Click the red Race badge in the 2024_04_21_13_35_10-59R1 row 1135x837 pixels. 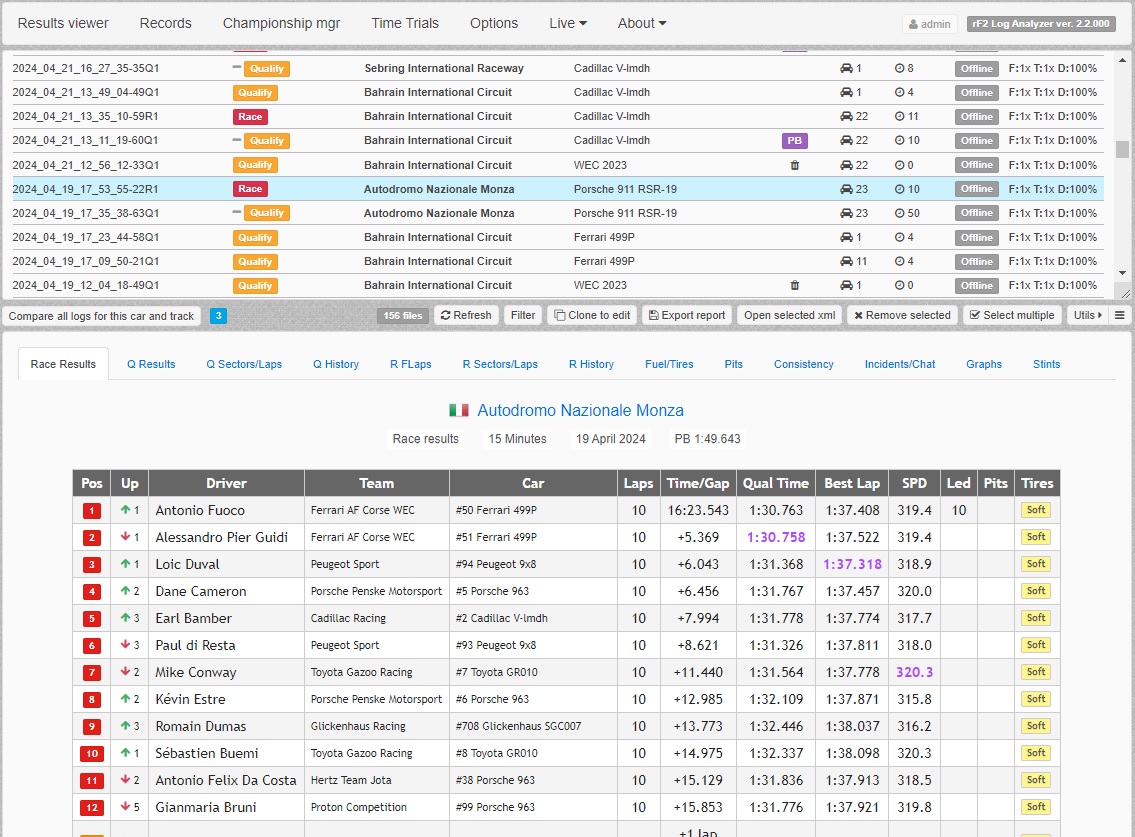(250, 117)
